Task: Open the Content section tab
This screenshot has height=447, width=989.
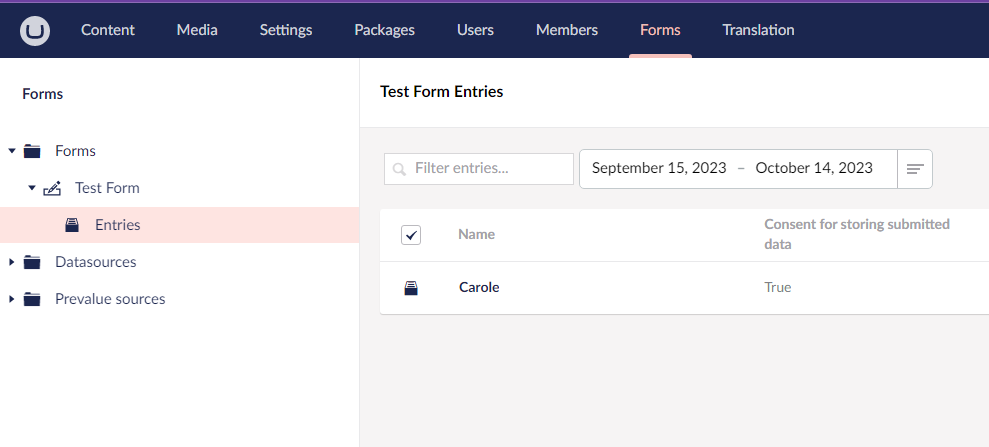Action: tap(108, 30)
